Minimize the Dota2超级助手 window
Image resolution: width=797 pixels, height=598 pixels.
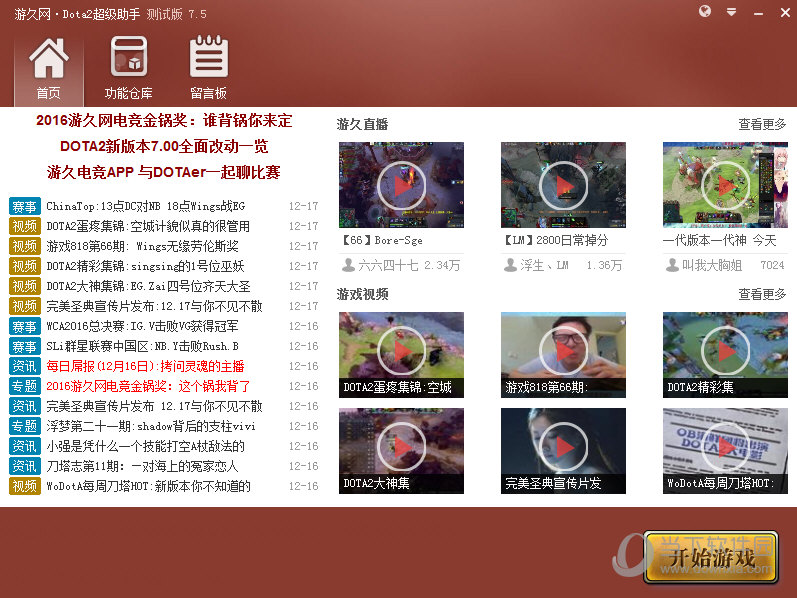pos(758,14)
